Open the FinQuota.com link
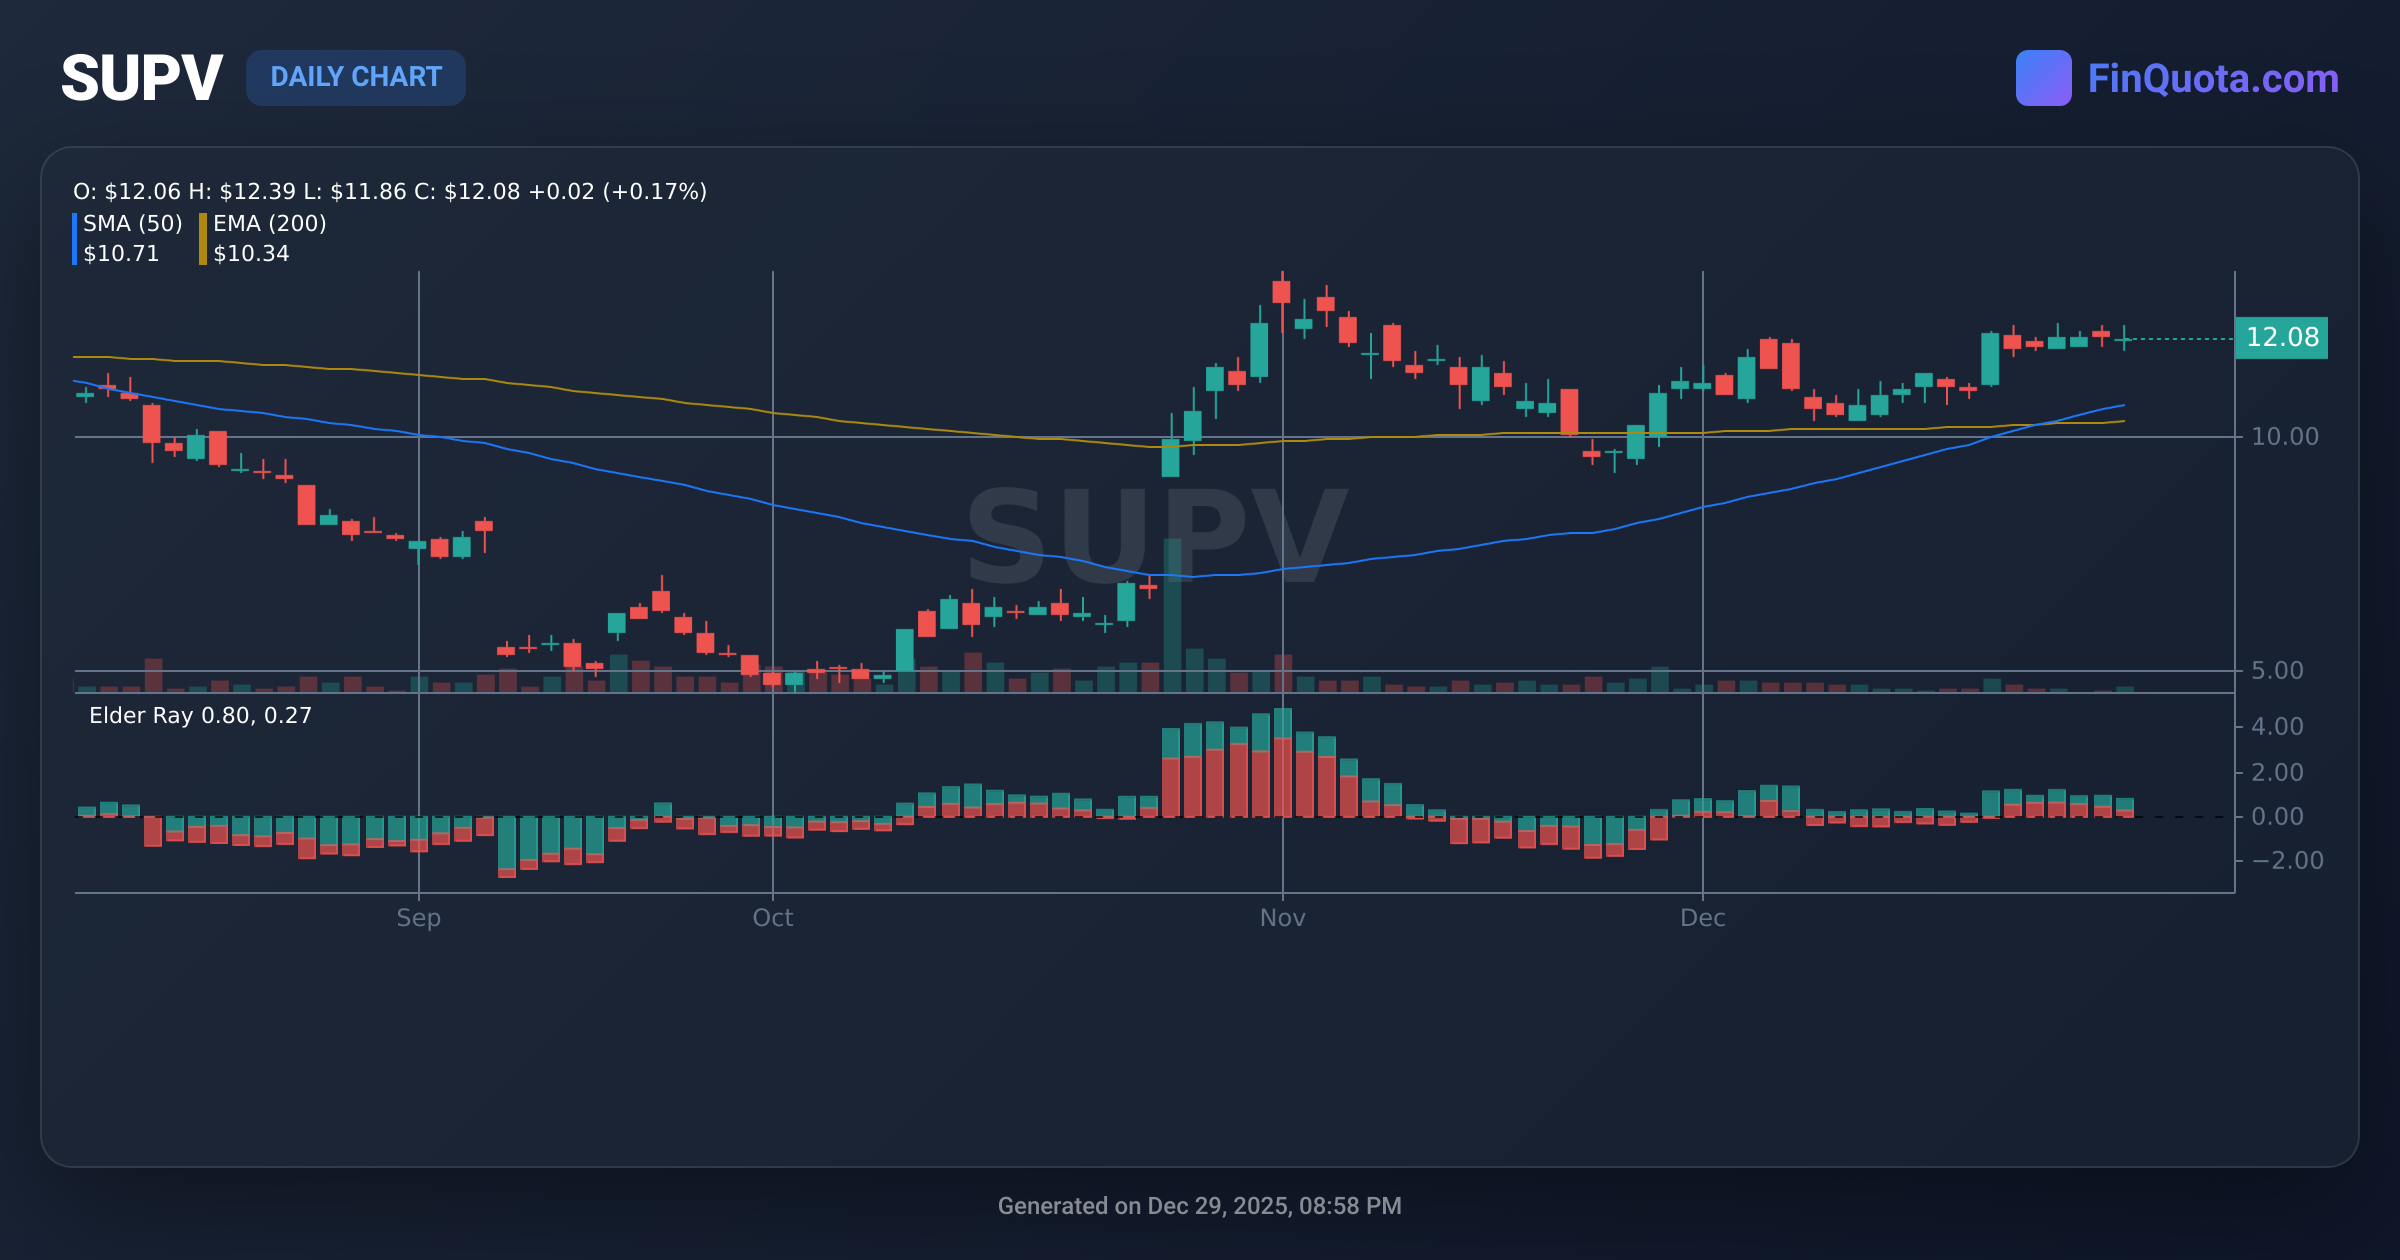The width and height of the screenshot is (2400, 1260). [x=2212, y=79]
